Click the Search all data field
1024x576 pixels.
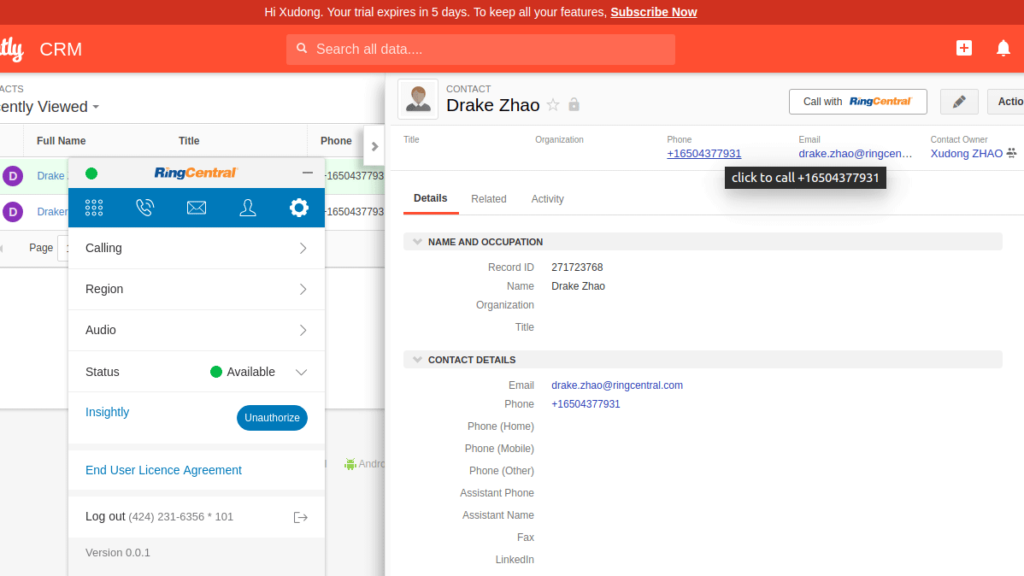pos(481,49)
